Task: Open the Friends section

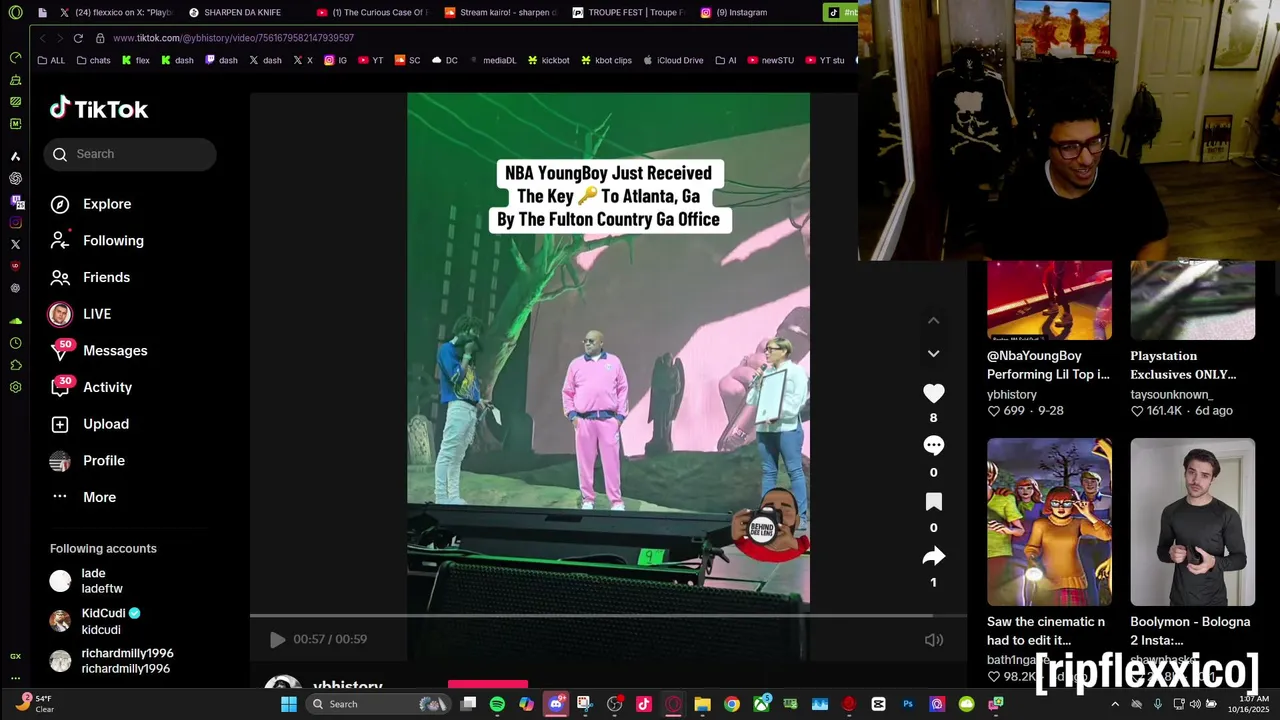Action: [x=90, y=277]
